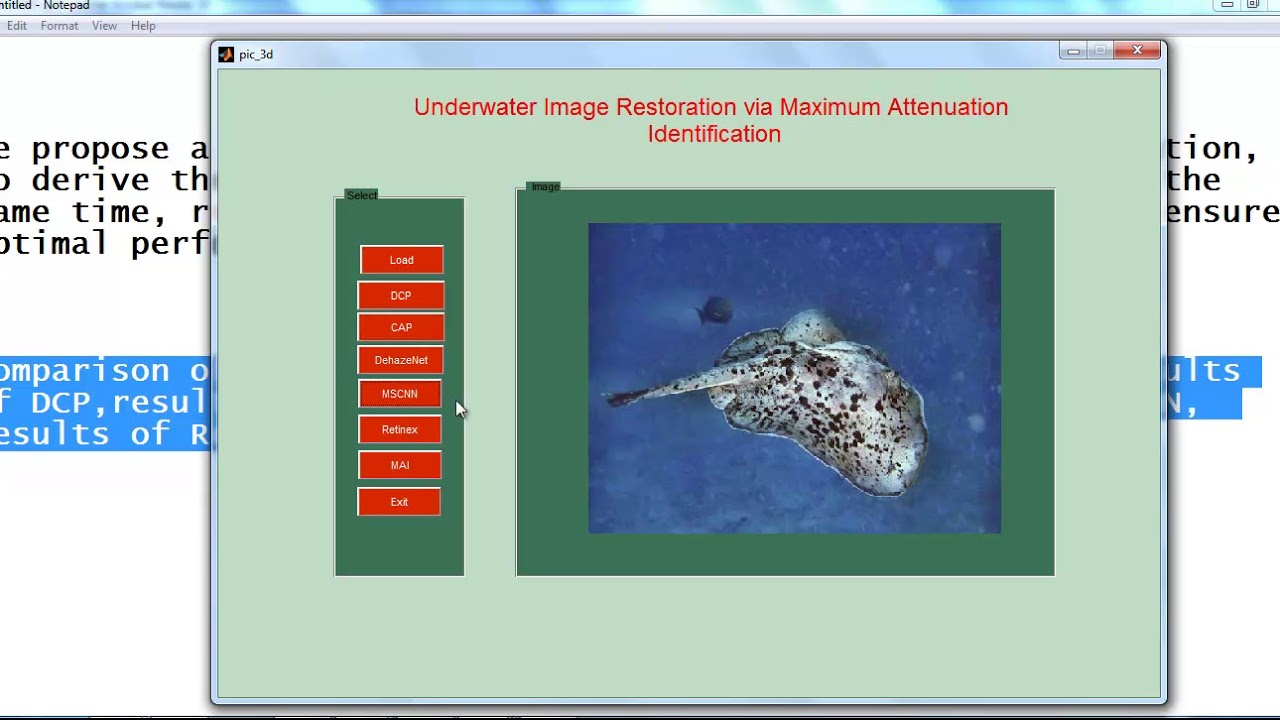Click the Load button
Screen dimensions: 1280x720
click(401, 260)
